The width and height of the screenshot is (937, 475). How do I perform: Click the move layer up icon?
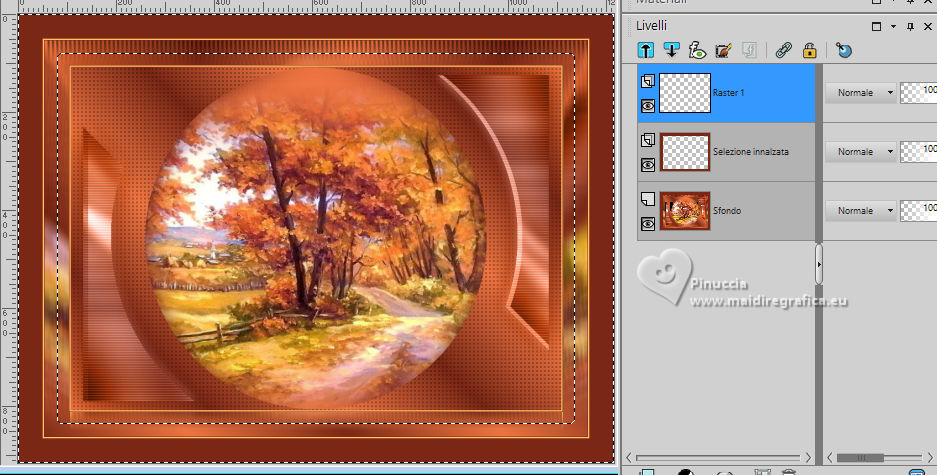[645, 50]
